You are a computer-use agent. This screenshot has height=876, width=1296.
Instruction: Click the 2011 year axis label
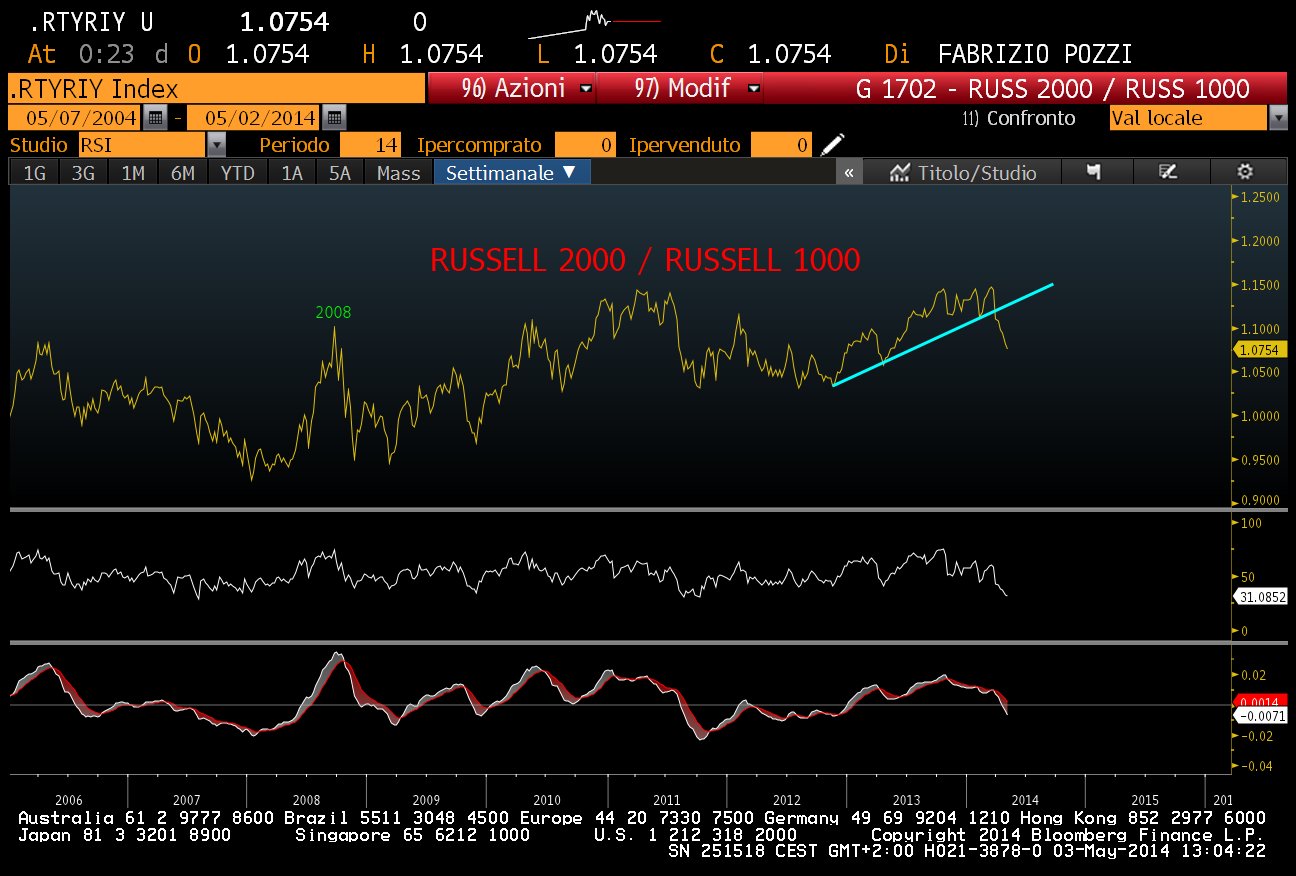point(667,801)
